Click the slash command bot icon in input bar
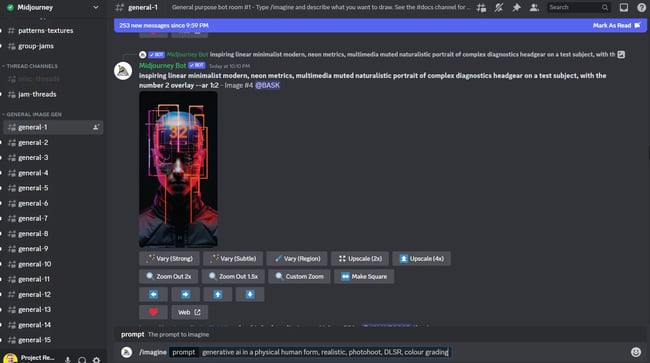Image resolution: width=650 pixels, height=363 pixels. point(126,352)
